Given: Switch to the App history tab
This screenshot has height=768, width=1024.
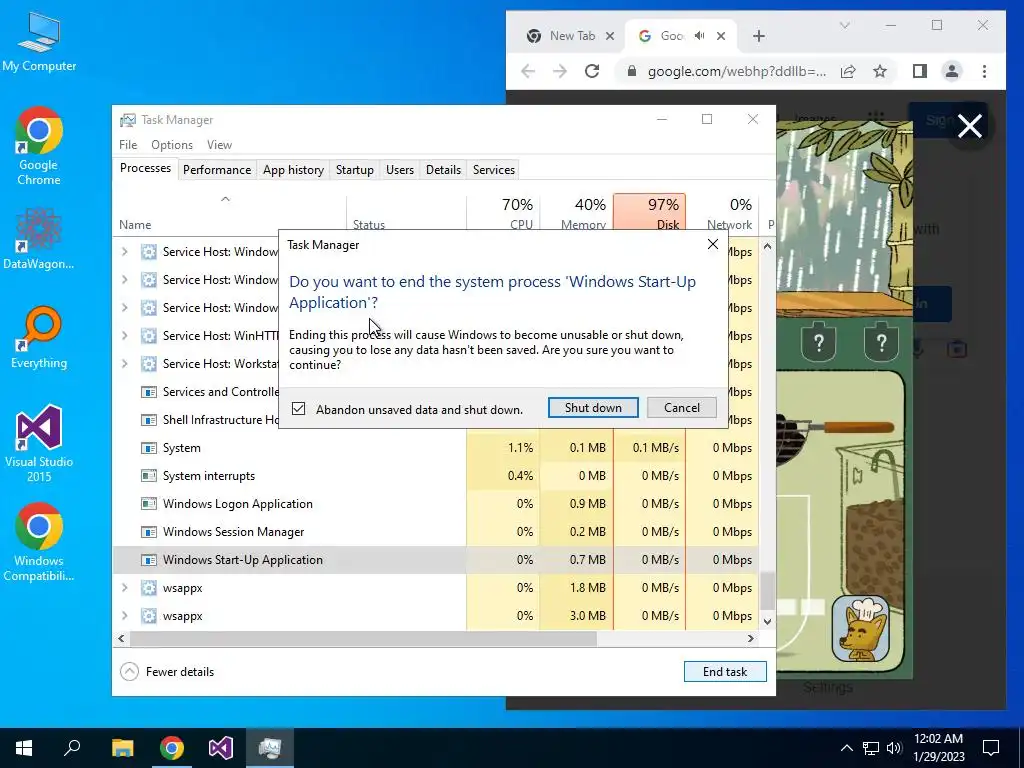Looking at the screenshot, I should pos(293,170).
